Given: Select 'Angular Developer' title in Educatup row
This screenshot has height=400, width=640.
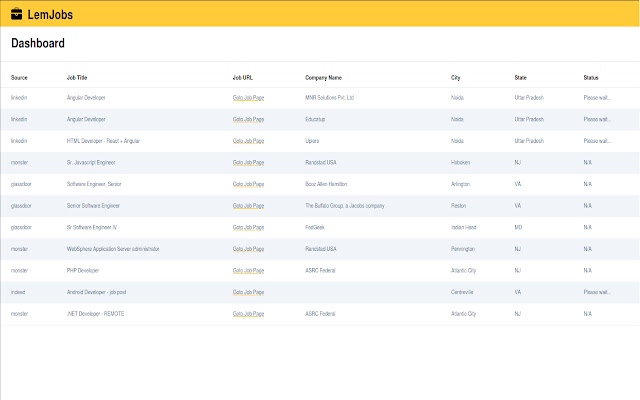Looking at the screenshot, I should click(x=86, y=119).
